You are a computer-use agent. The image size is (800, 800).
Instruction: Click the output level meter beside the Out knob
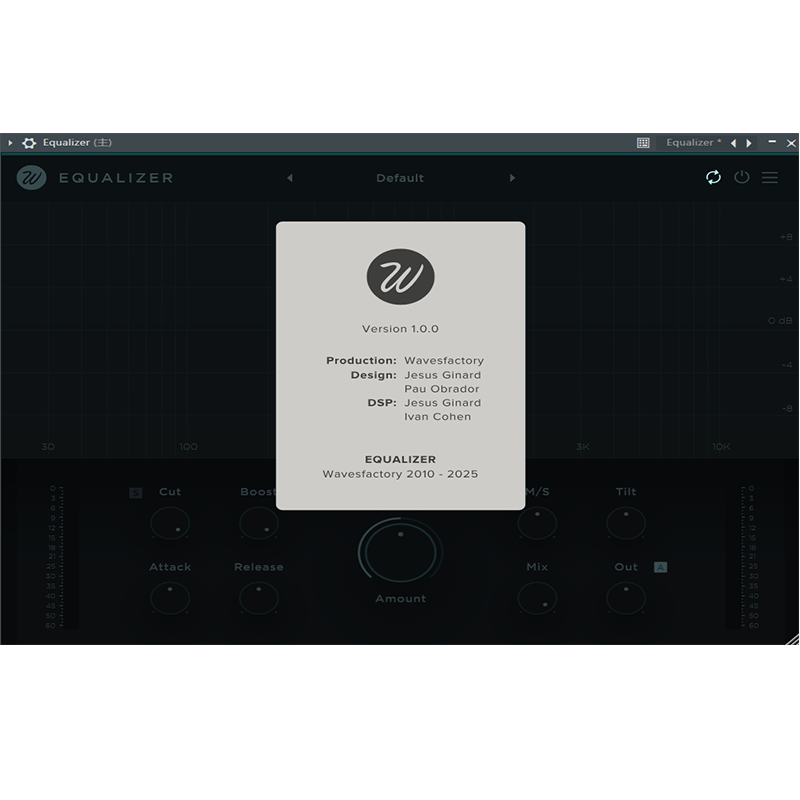(x=743, y=557)
